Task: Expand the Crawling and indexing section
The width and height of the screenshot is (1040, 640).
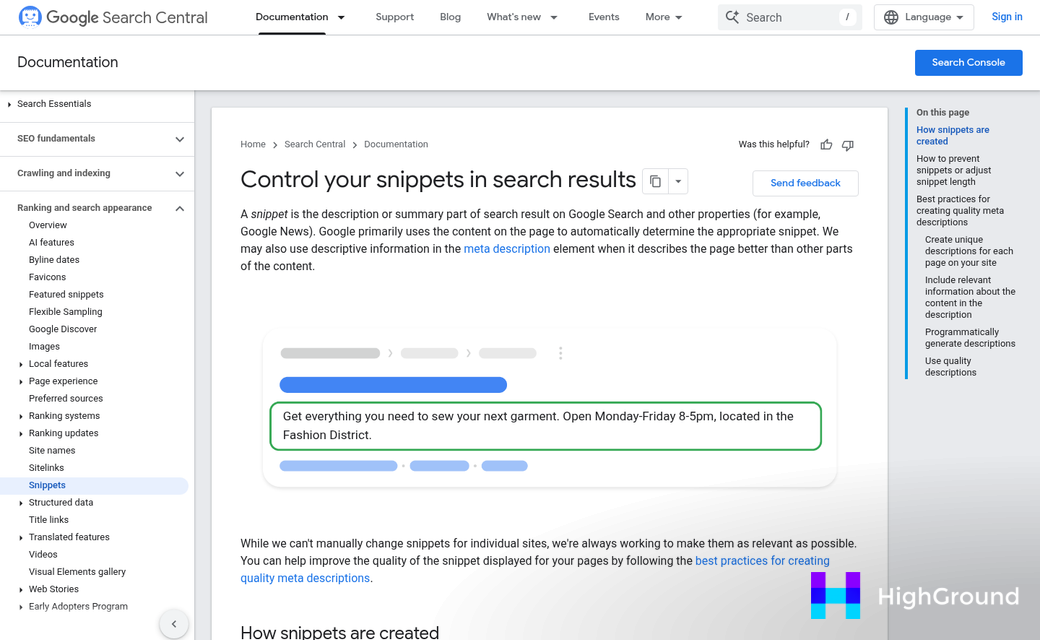Action: click(x=180, y=174)
